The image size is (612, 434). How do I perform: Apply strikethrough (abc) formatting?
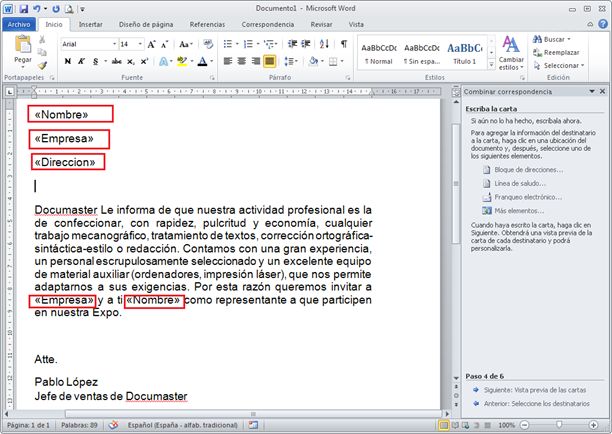[116, 61]
